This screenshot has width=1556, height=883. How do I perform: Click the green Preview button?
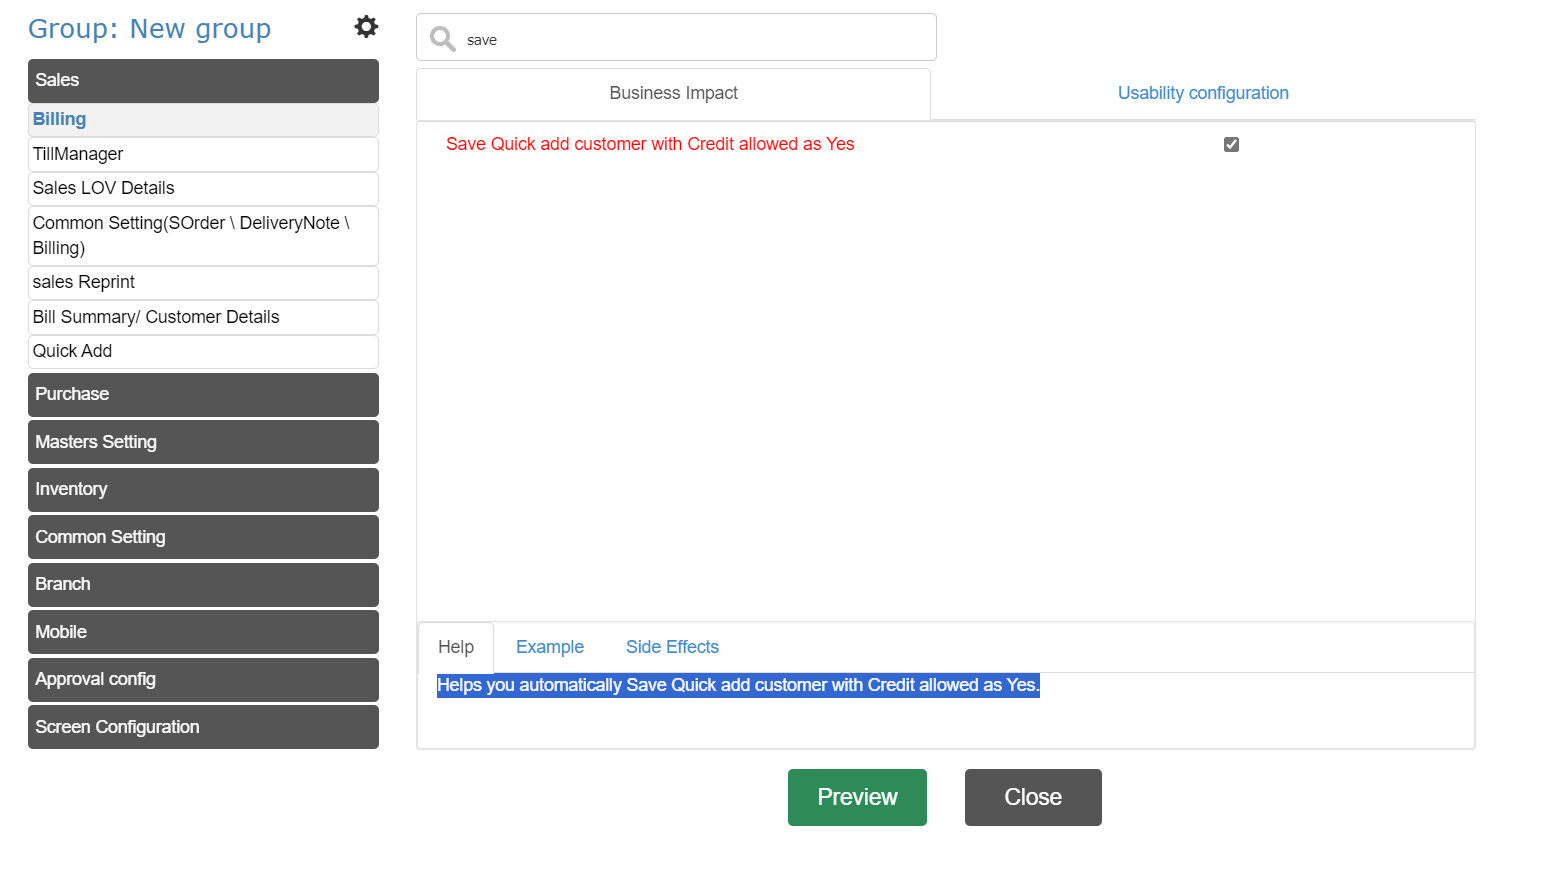(857, 797)
